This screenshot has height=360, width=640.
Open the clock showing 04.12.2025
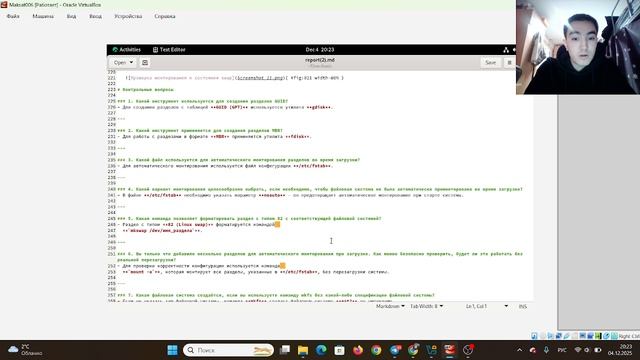click(x=620, y=350)
